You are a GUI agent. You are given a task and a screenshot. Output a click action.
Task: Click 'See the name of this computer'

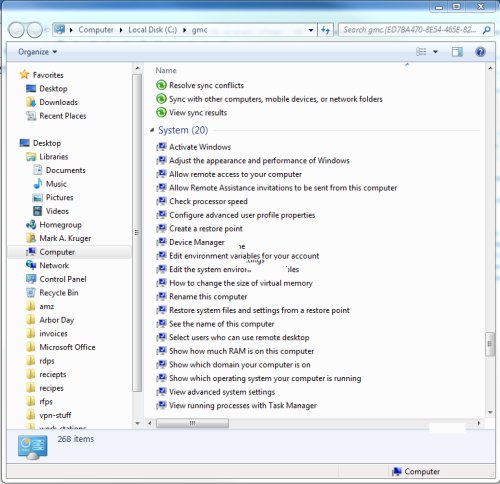coord(222,324)
